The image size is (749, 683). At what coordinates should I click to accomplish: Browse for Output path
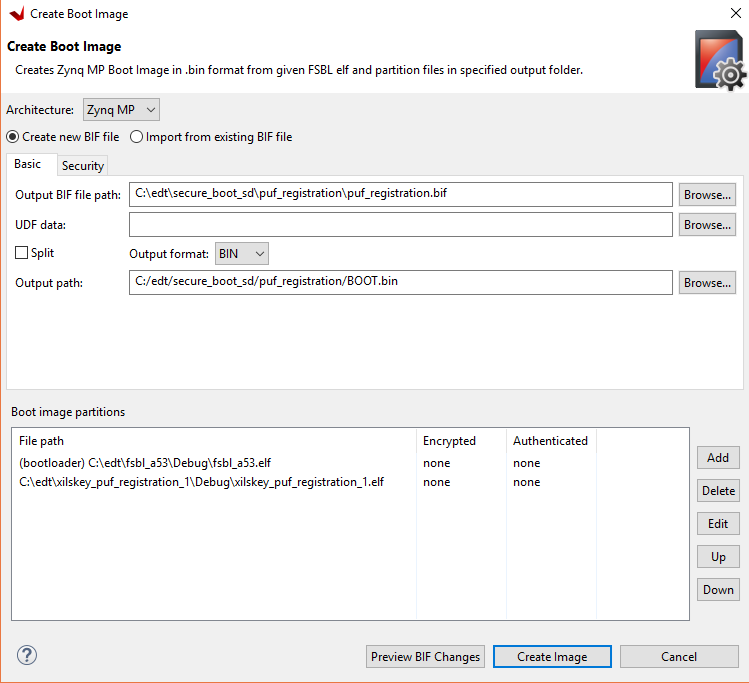pyautogui.click(x=707, y=283)
